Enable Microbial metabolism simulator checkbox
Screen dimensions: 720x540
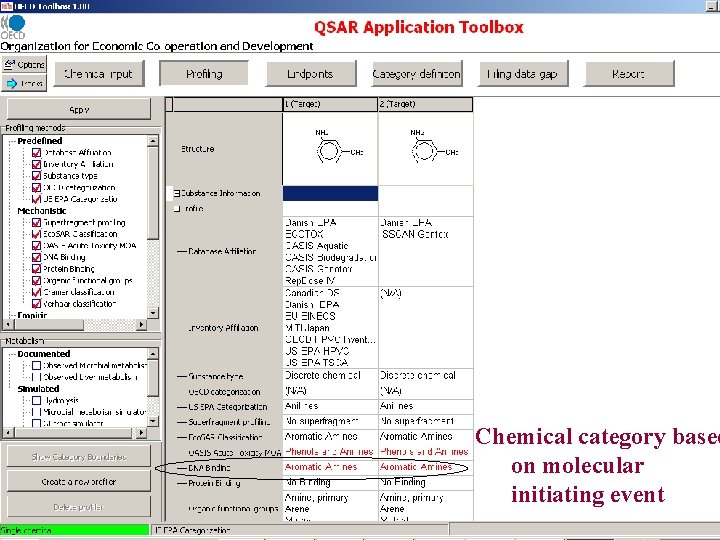point(36,412)
